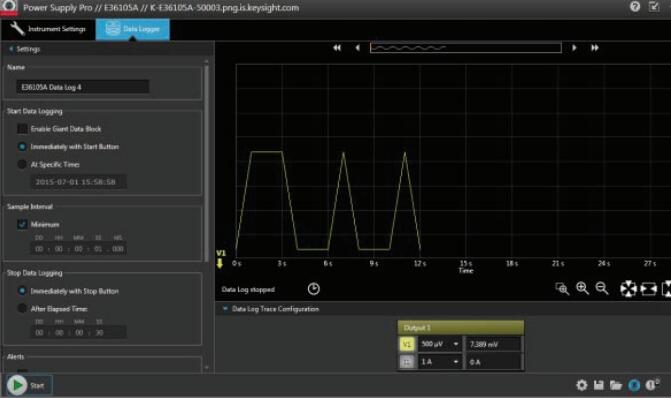Viewport: 671px width, 398px height.
Task: Skip to the end with fast-forward arrows
Action: pyautogui.click(x=595, y=48)
